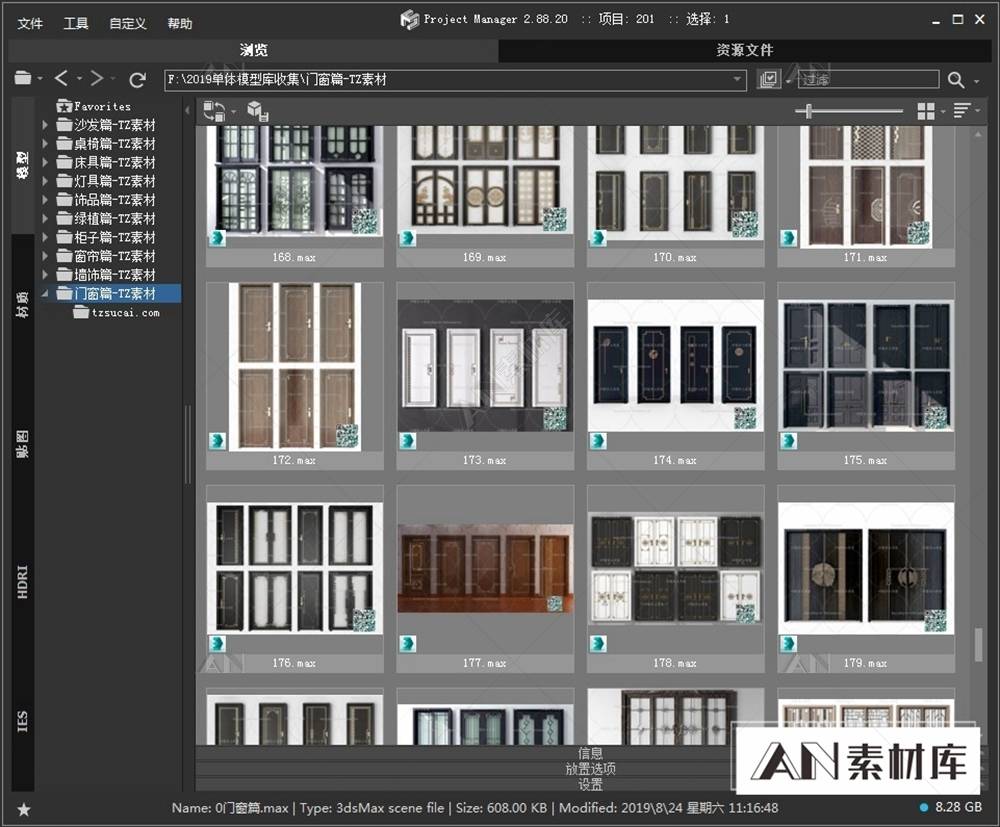Go forward to next folder
The height and width of the screenshot is (827, 1000).
point(96,78)
